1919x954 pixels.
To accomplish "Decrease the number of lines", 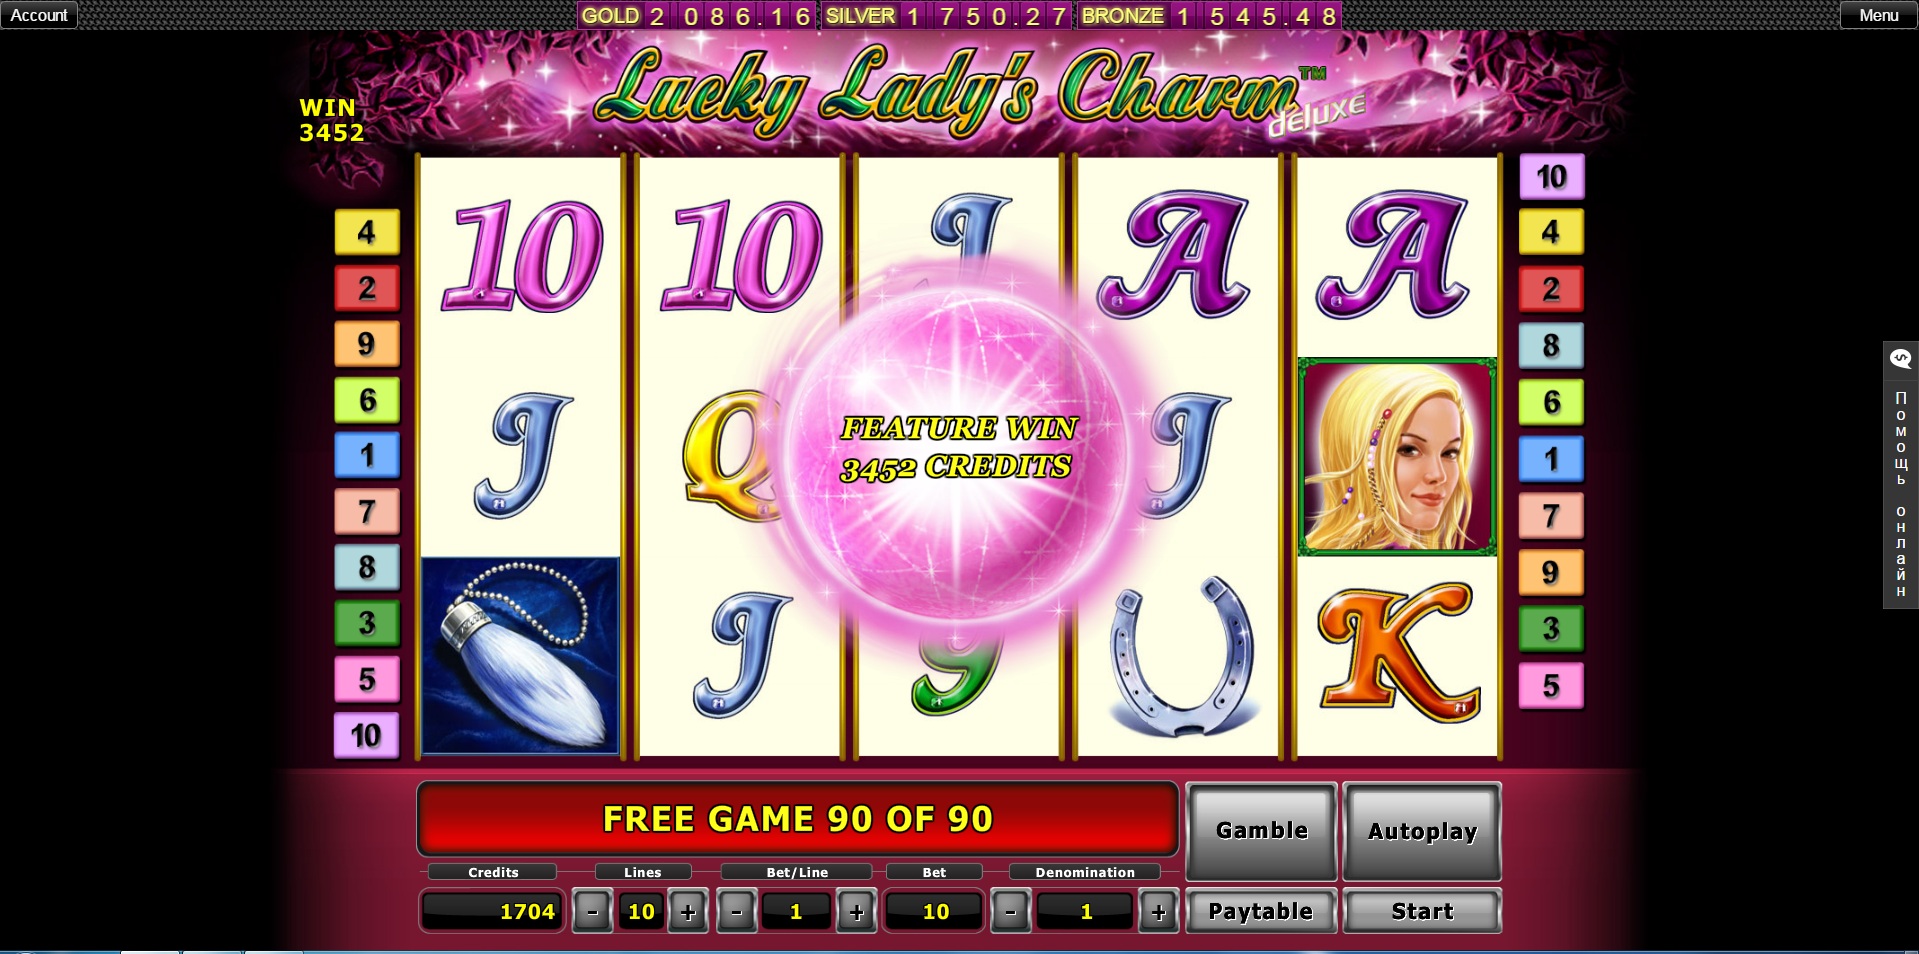I will click(593, 911).
